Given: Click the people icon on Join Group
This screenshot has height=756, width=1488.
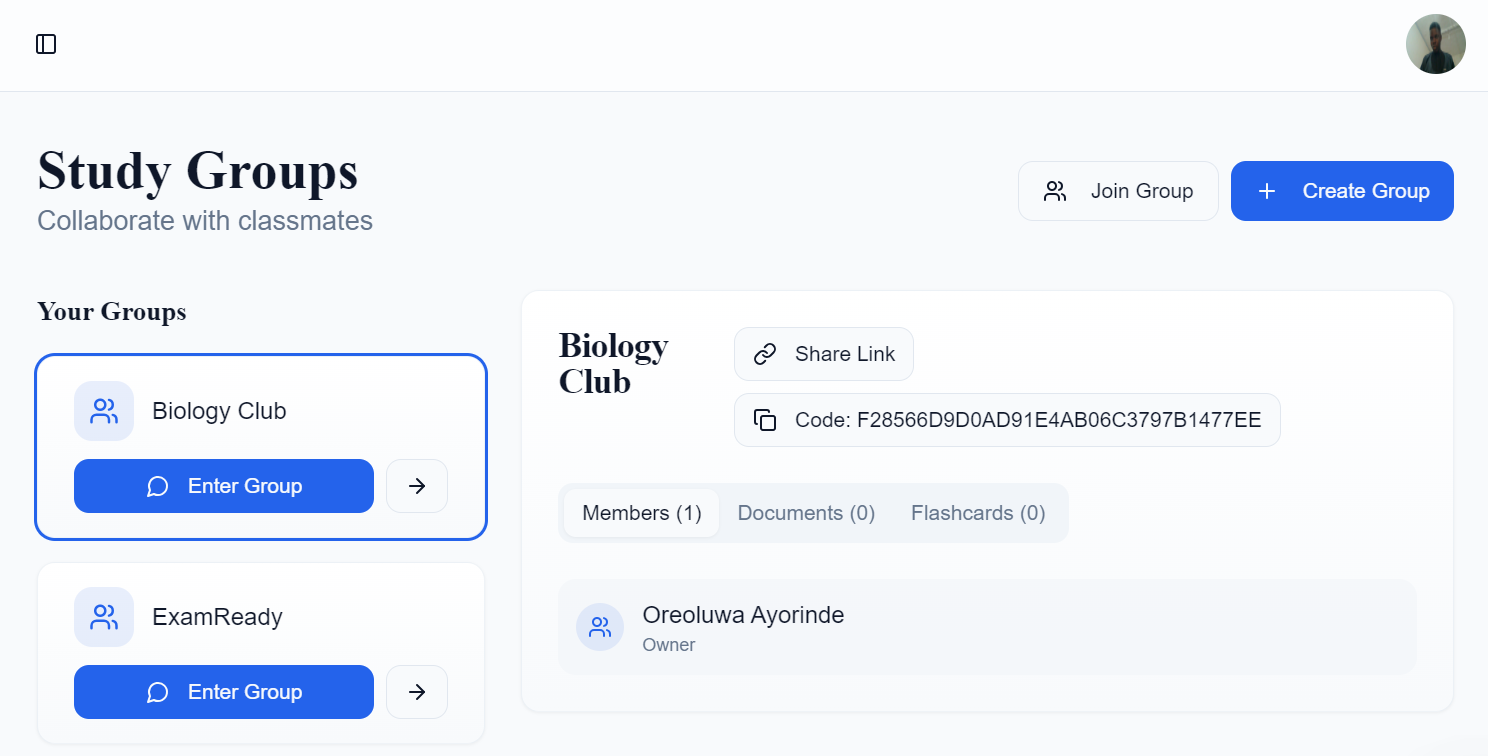Looking at the screenshot, I should pos(1055,191).
